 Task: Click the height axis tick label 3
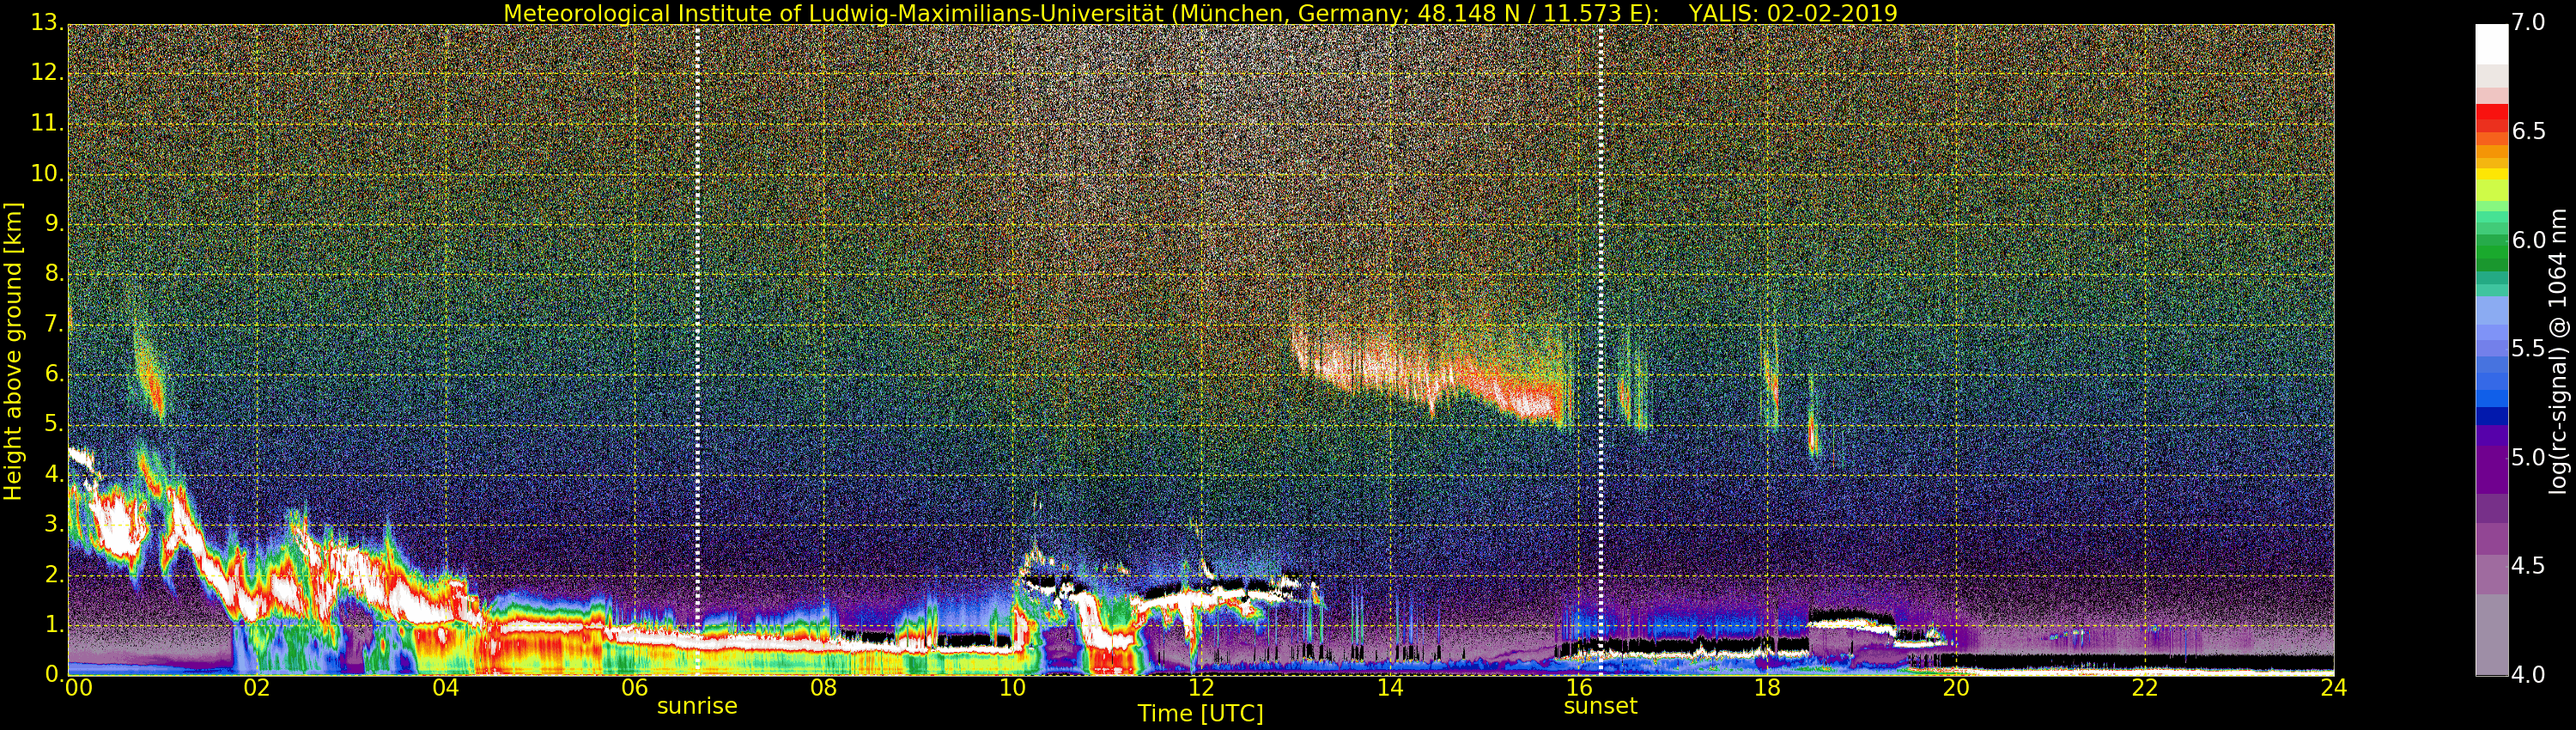53,524
